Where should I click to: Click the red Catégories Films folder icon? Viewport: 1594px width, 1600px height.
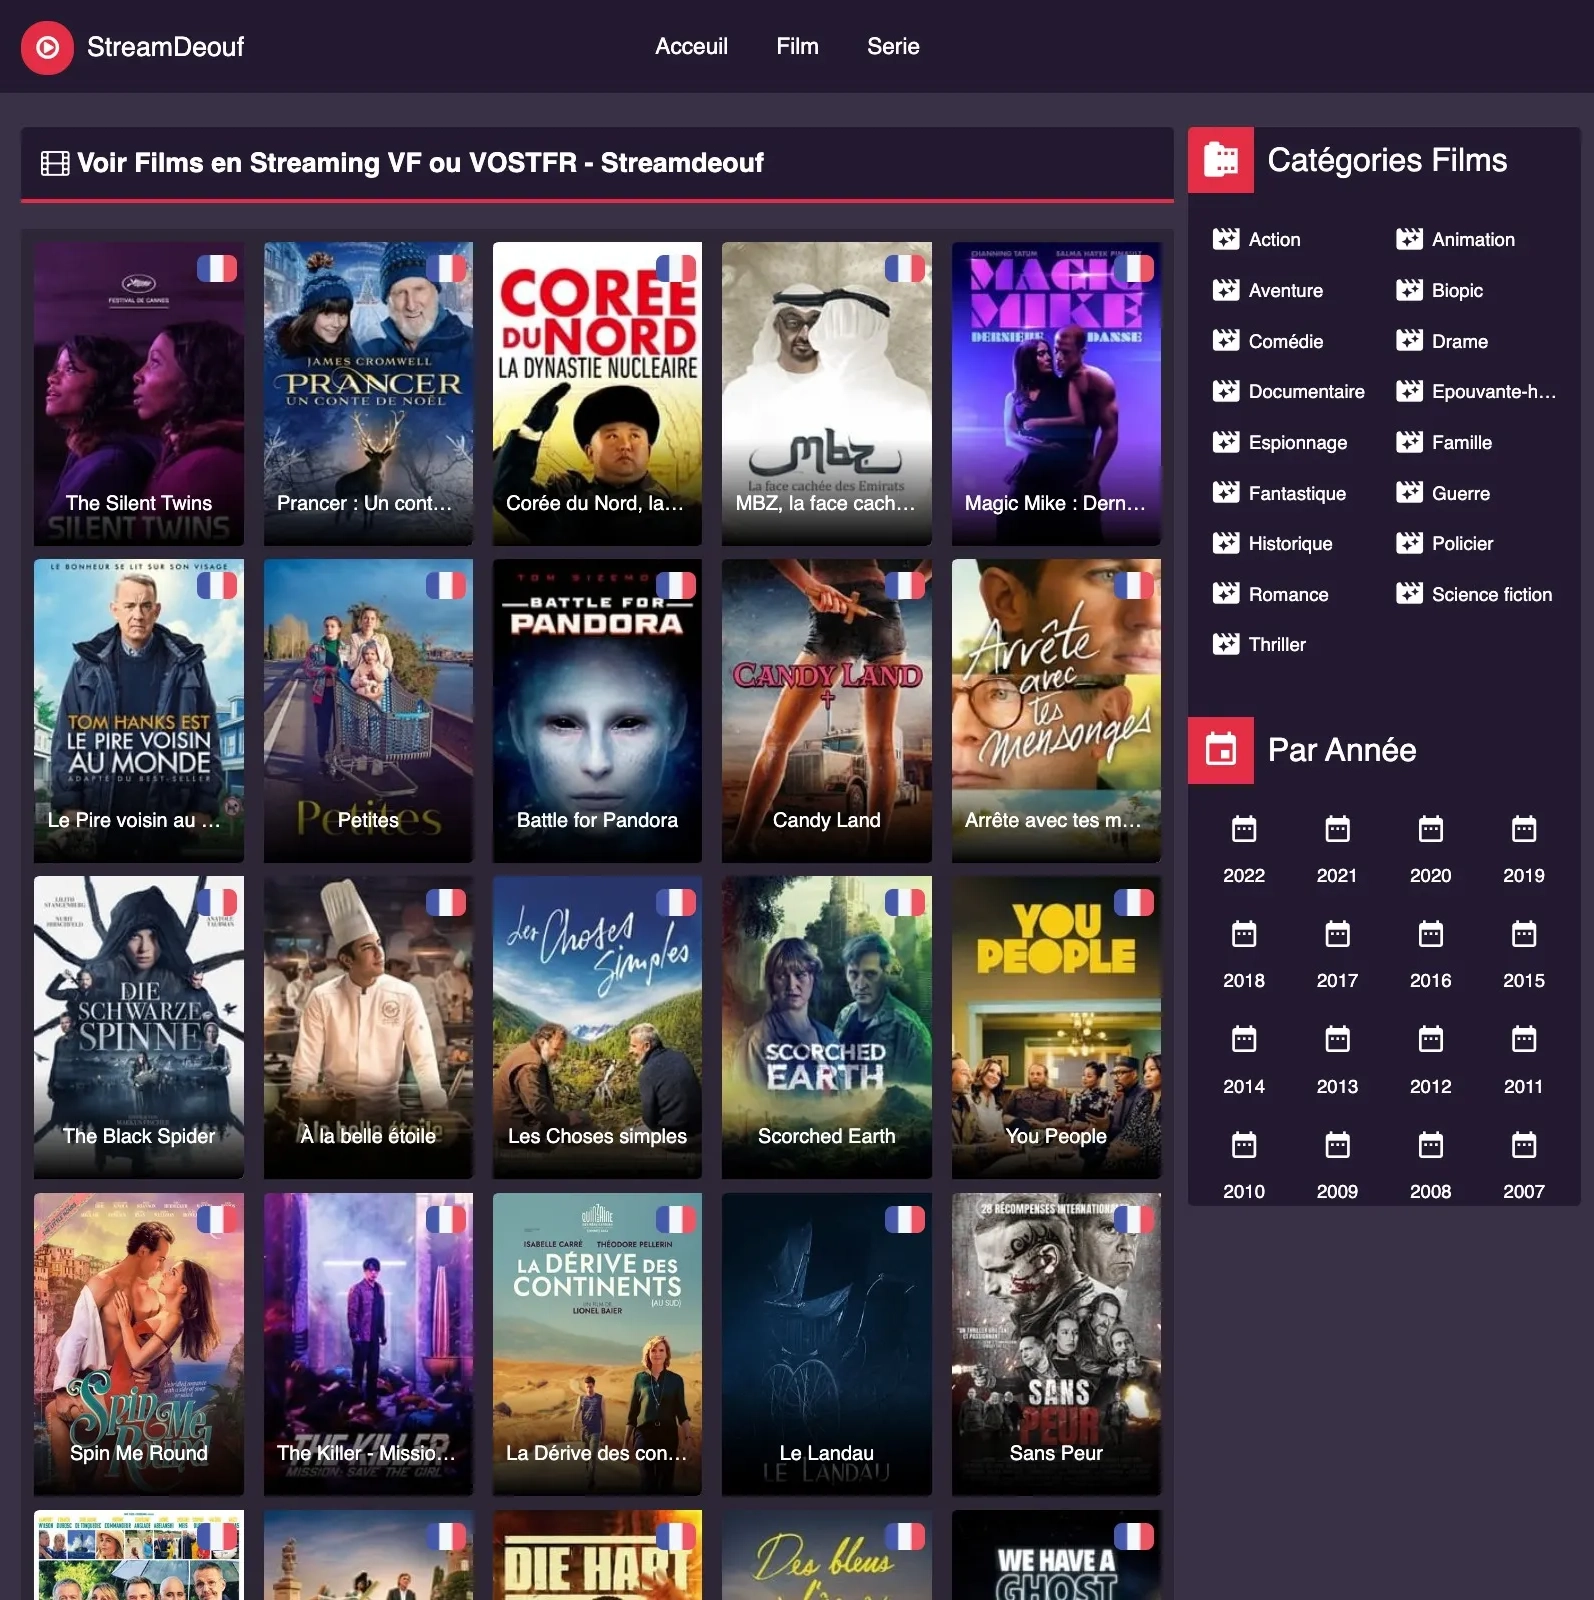point(1220,160)
